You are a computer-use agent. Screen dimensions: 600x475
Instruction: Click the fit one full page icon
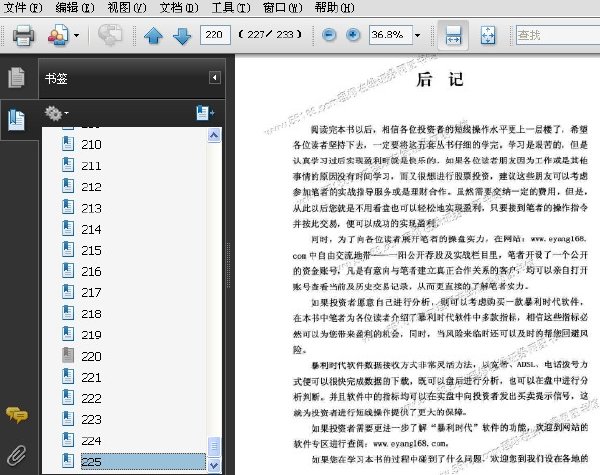(x=488, y=35)
